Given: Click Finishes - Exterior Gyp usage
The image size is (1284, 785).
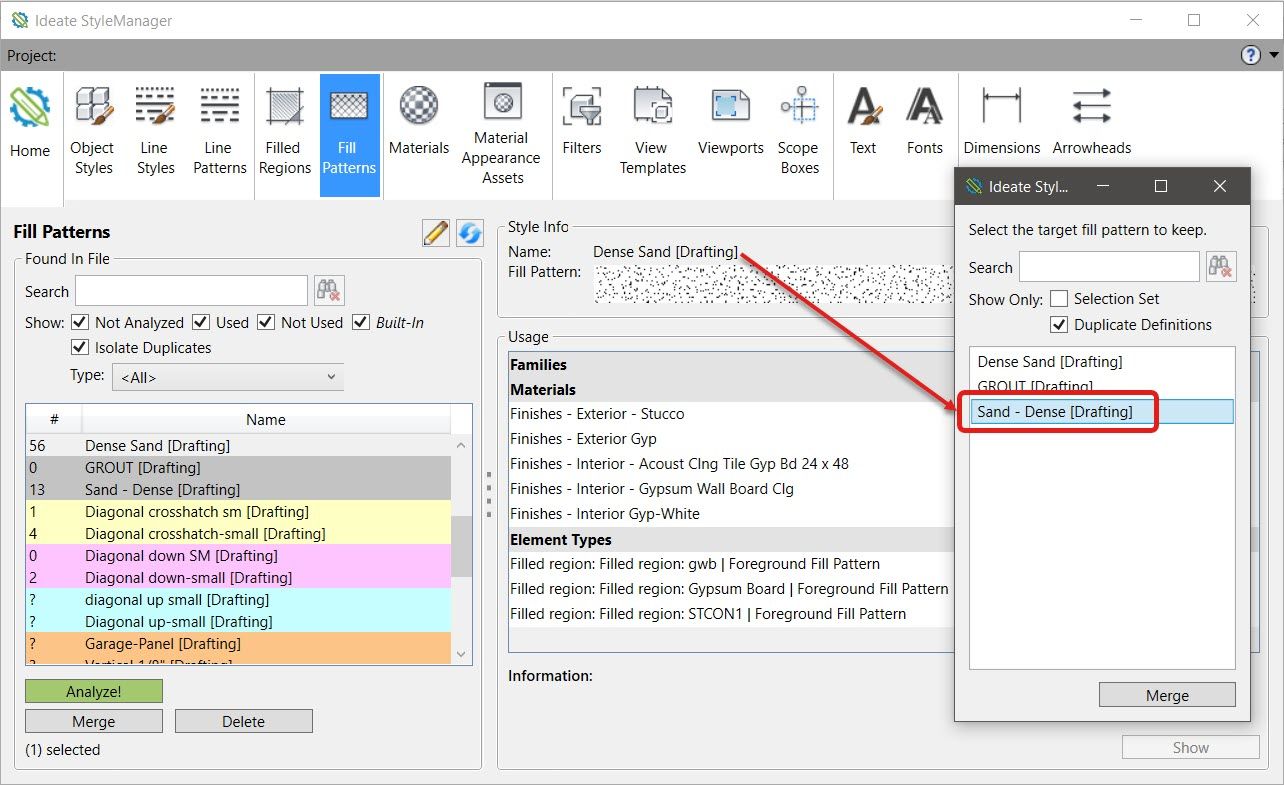Looking at the screenshot, I should (583, 439).
